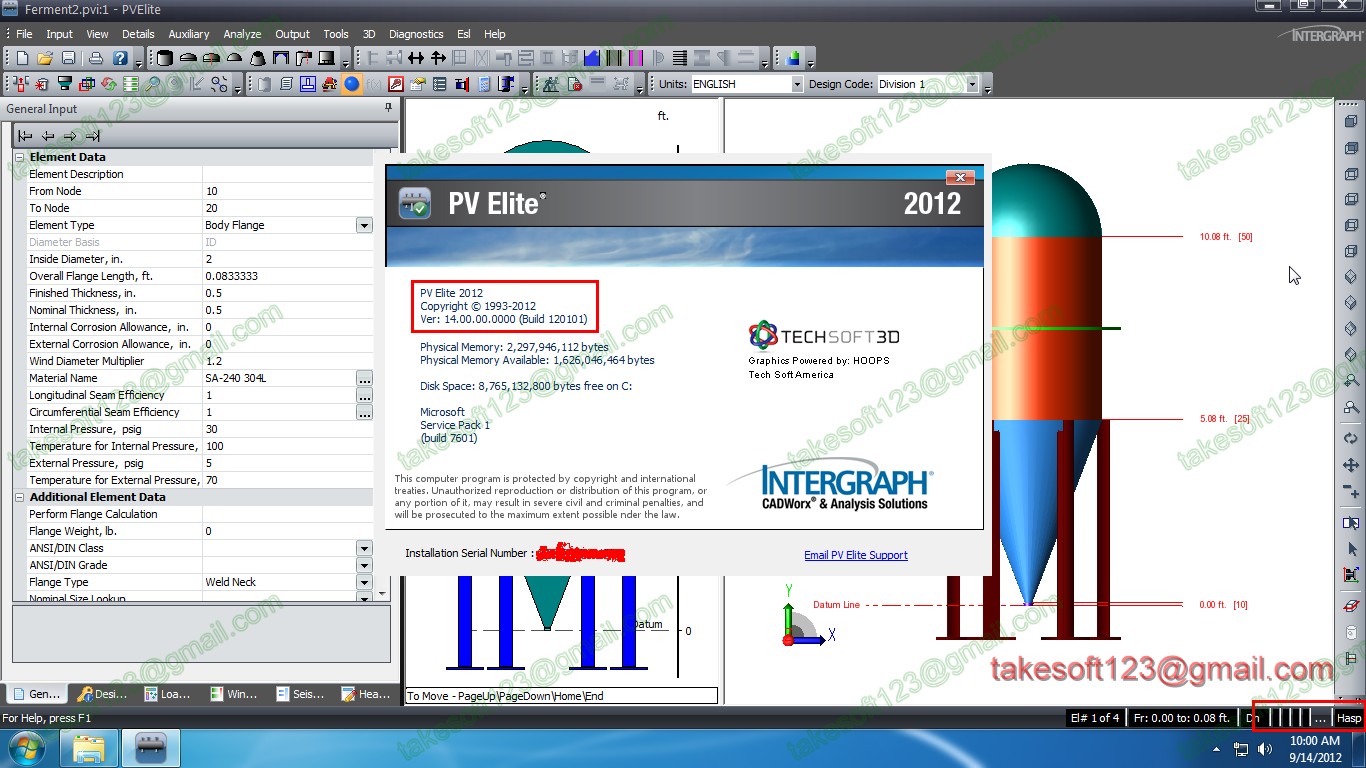Click Circumferential Seam Efficiency ellipsis button

pos(364,413)
